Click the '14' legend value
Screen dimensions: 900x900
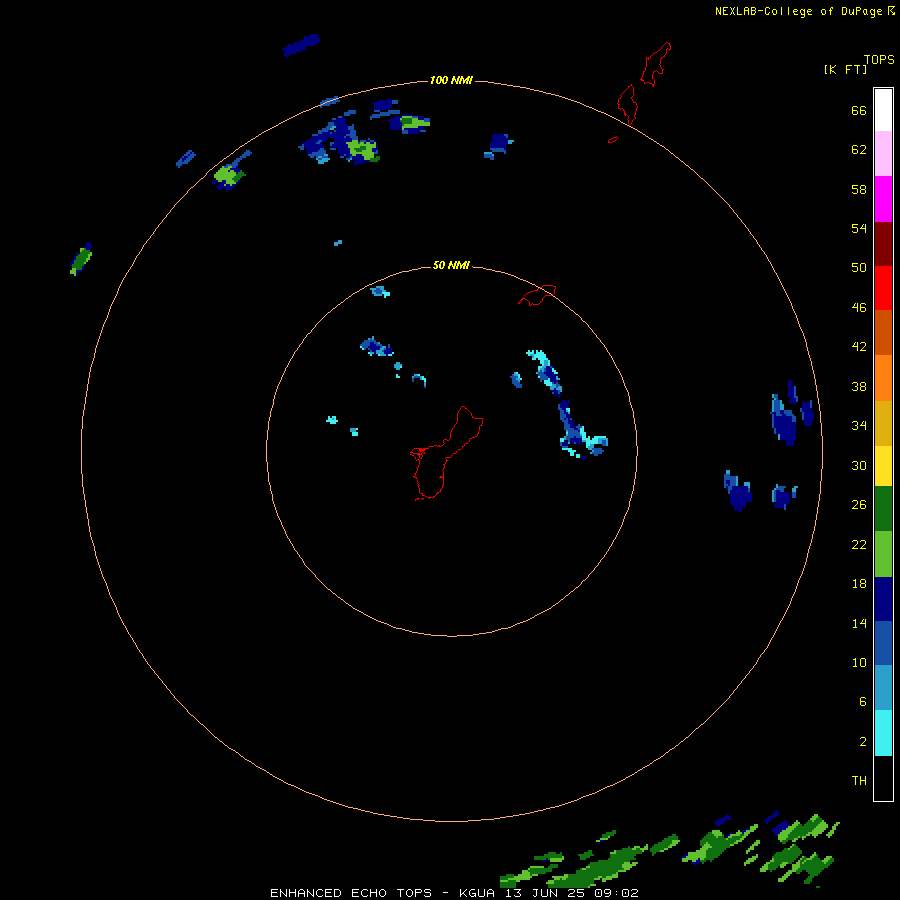point(859,623)
